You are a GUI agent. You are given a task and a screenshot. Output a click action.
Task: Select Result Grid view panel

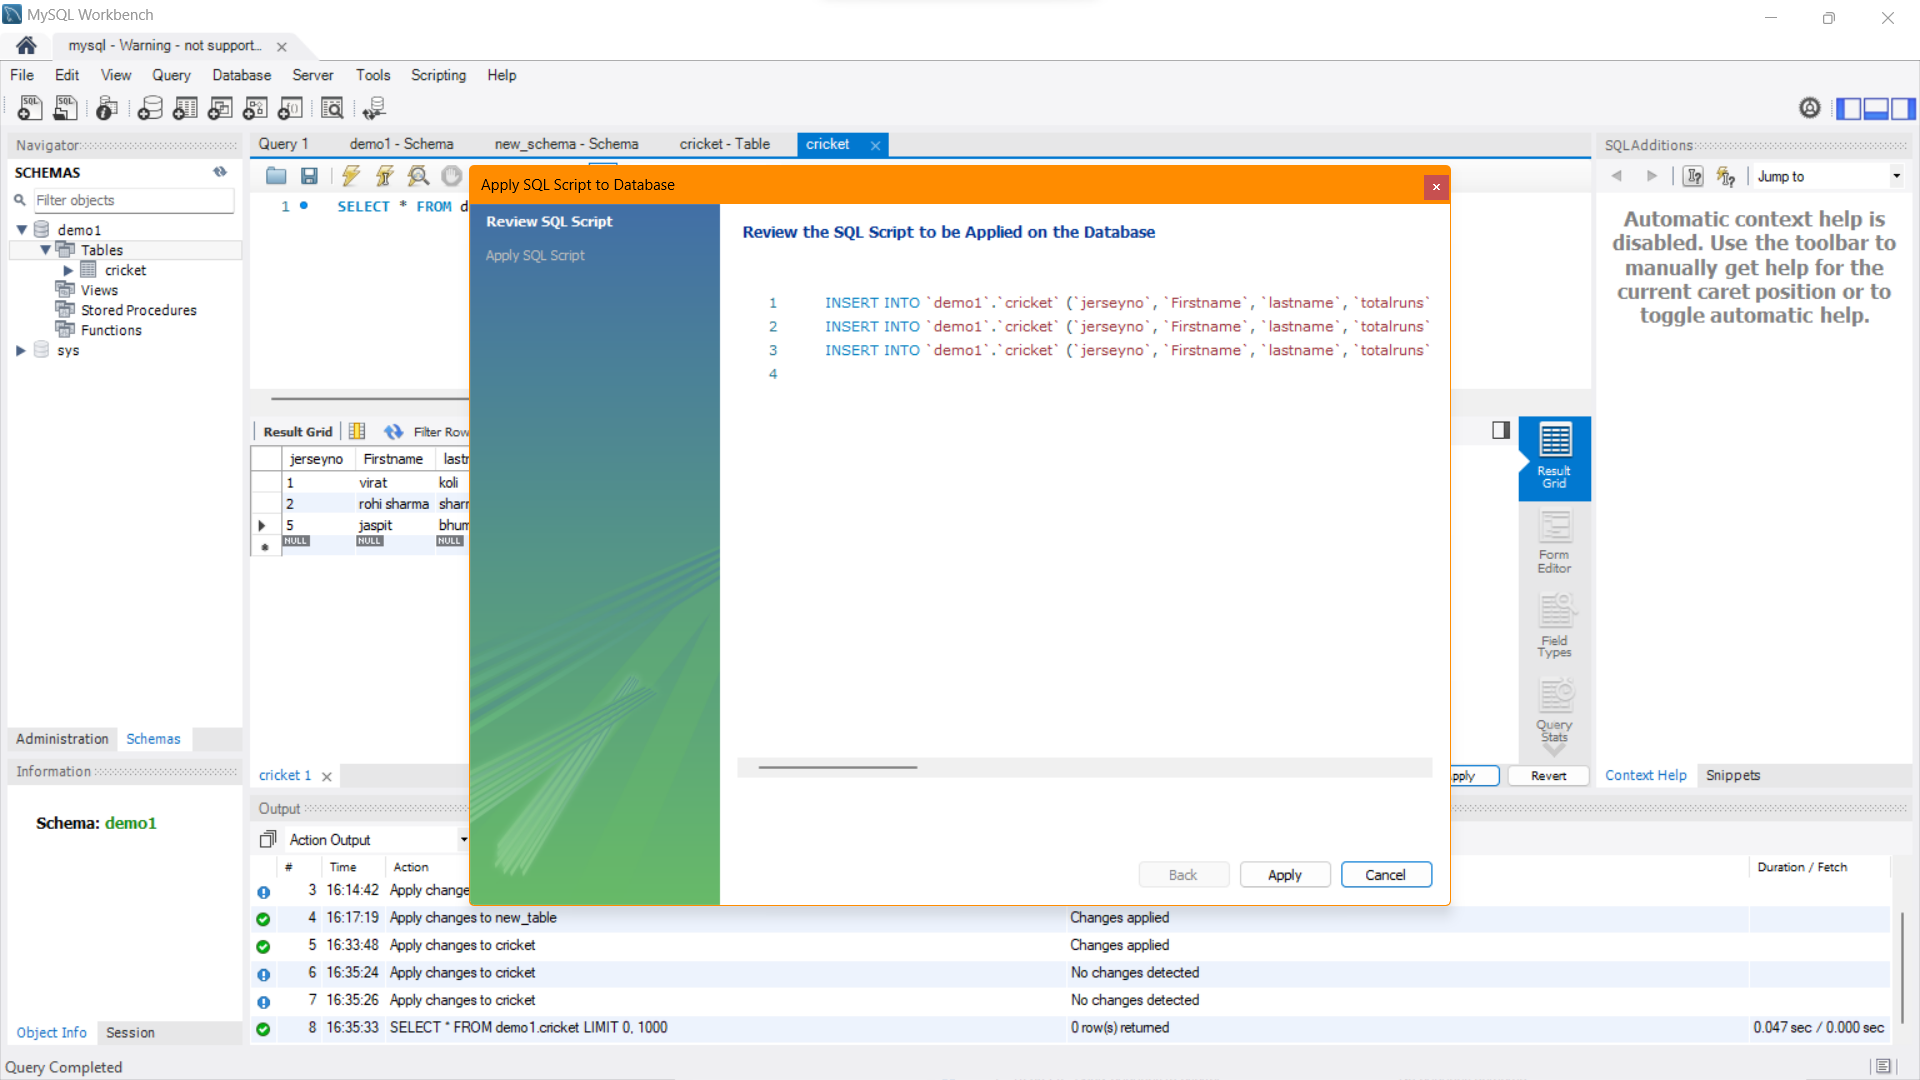(1554, 458)
